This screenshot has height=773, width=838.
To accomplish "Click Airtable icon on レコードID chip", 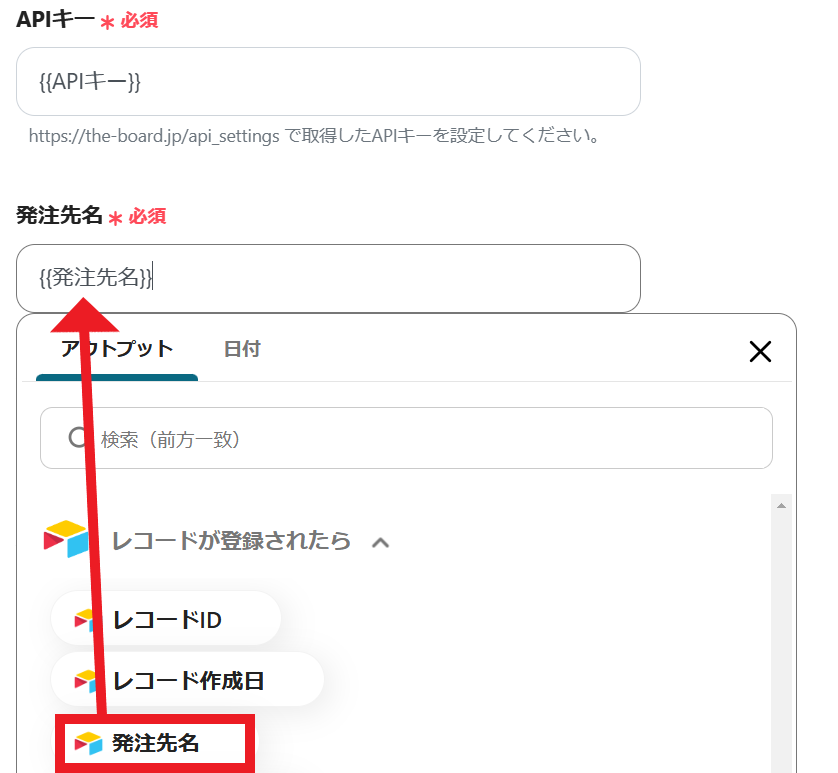I will 85,620.
